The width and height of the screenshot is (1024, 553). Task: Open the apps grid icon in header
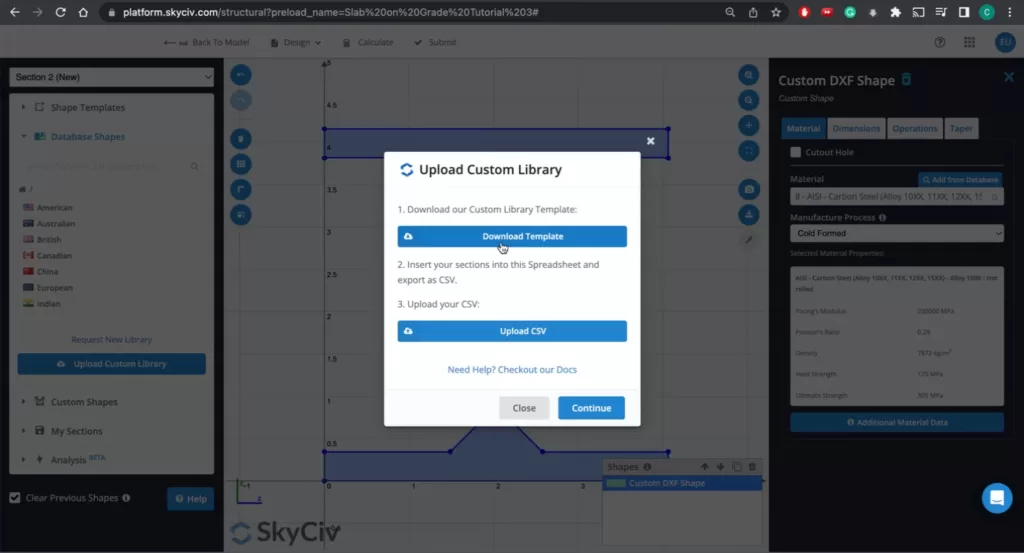[x=970, y=42]
